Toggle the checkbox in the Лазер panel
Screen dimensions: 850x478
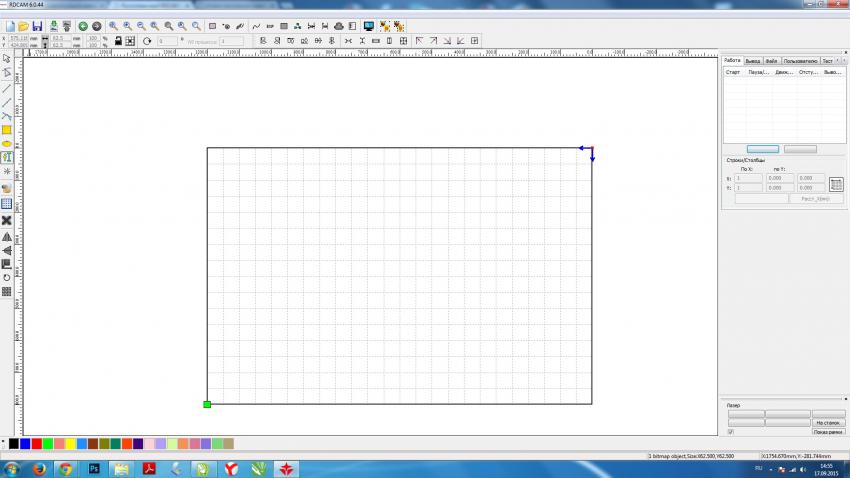pyautogui.click(x=731, y=432)
